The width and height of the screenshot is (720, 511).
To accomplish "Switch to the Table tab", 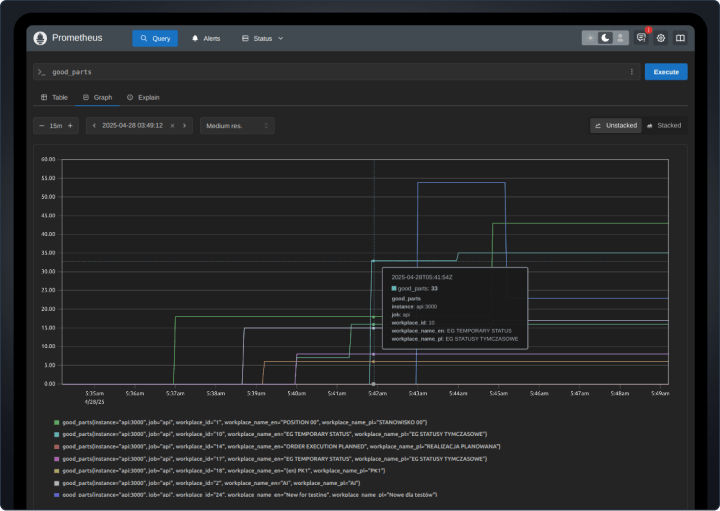I will coord(54,97).
